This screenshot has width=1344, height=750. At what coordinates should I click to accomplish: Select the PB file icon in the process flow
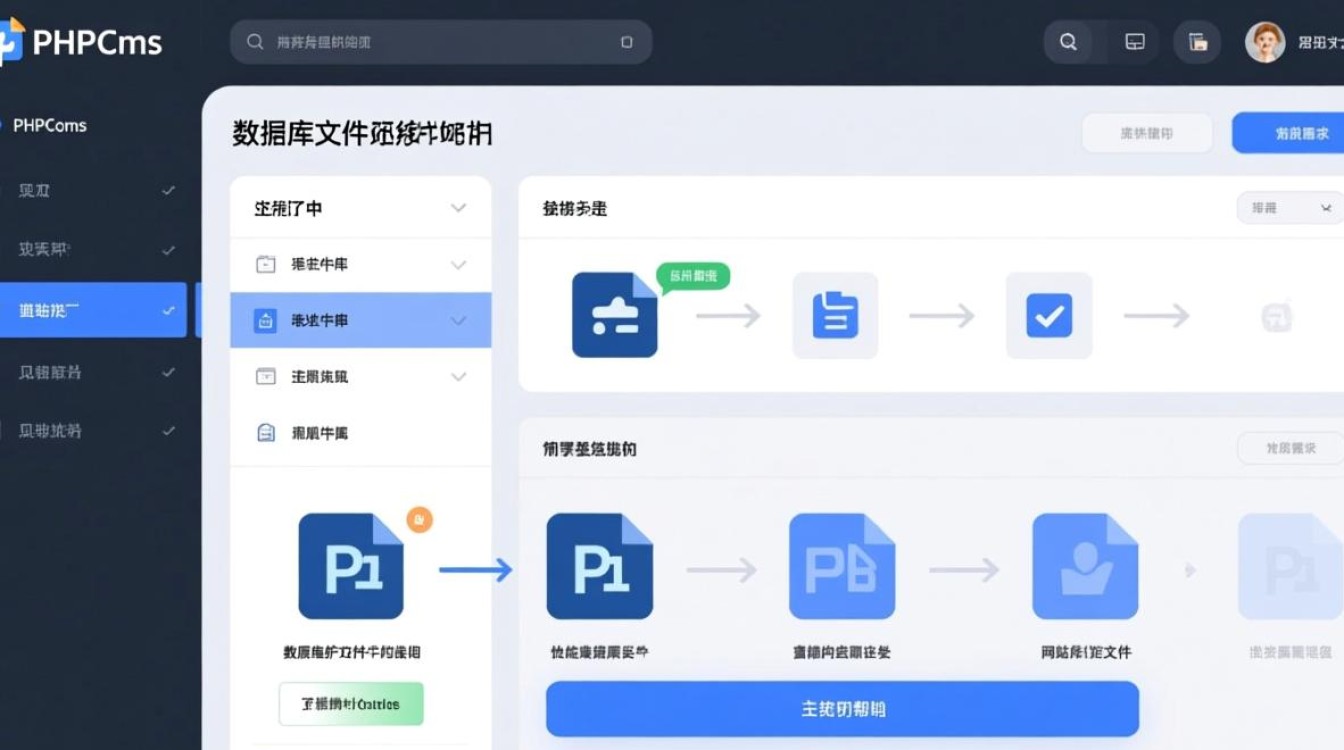tap(842, 564)
